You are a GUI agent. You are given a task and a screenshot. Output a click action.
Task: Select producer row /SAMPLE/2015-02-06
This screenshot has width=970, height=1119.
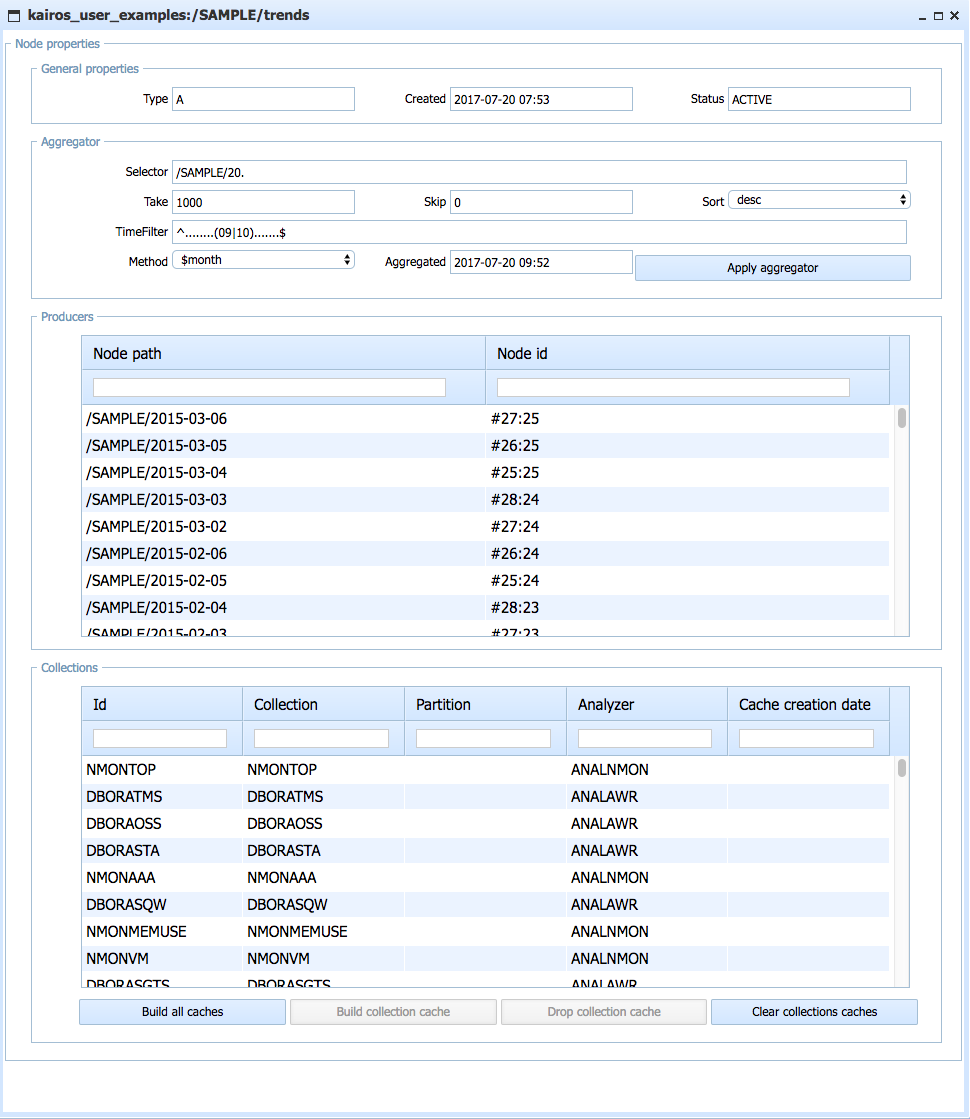(485, 554)
